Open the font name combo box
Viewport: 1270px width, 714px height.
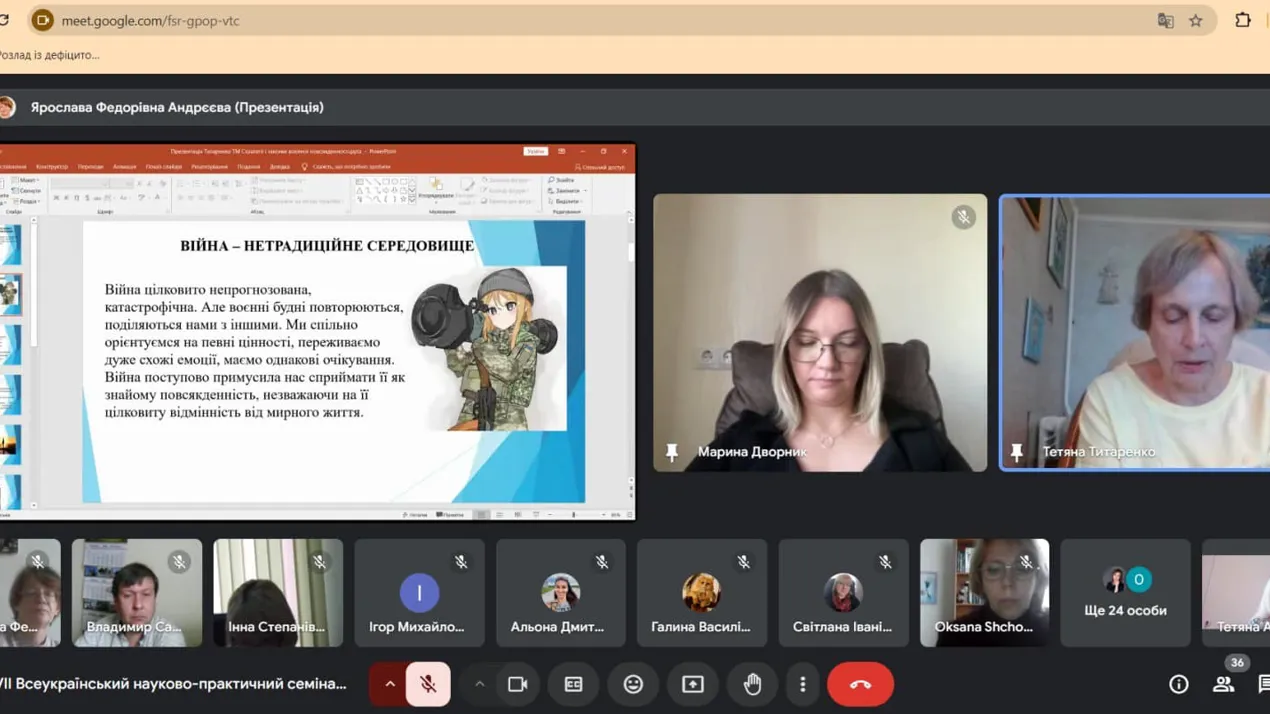(80, 184)
